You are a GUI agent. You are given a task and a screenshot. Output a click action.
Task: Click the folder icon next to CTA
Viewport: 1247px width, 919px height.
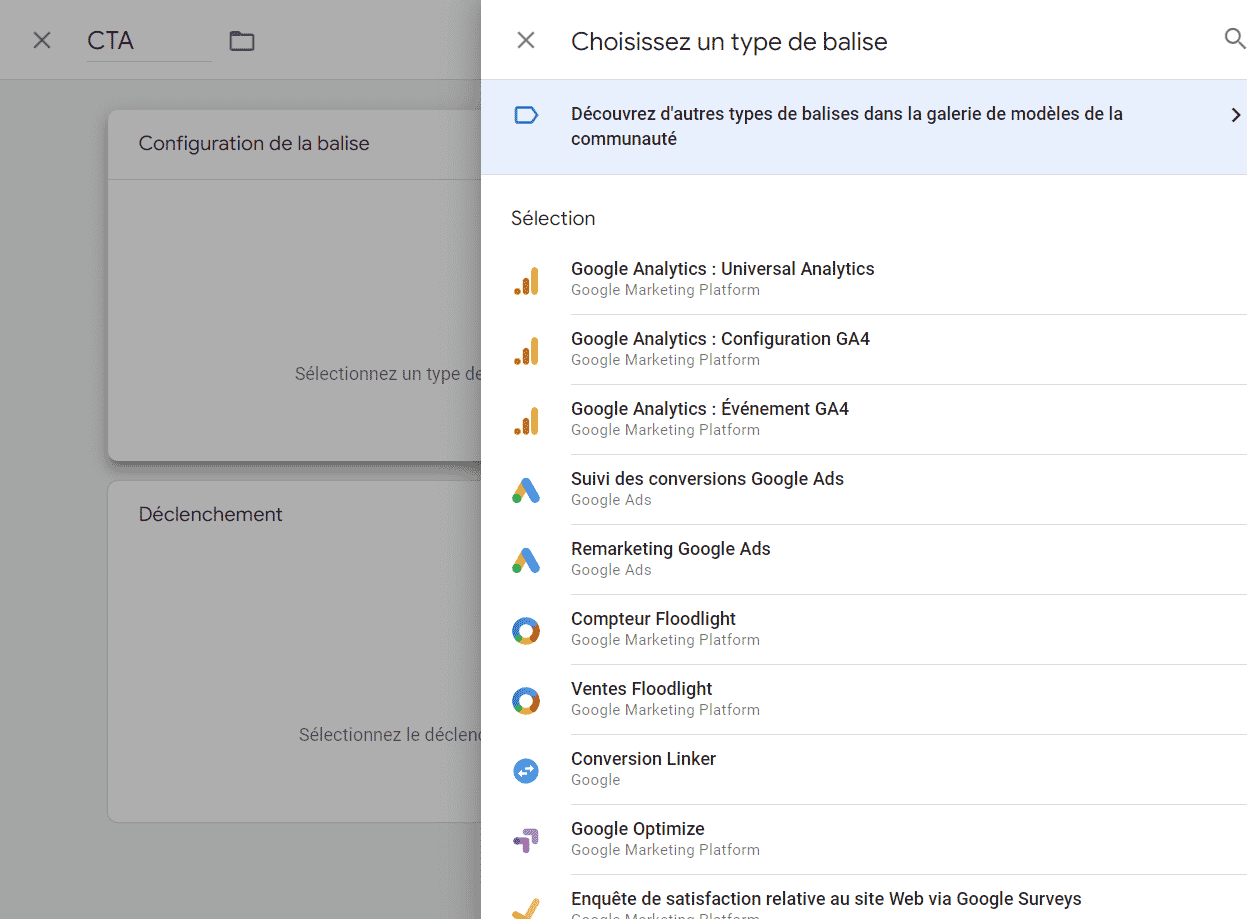242,41
